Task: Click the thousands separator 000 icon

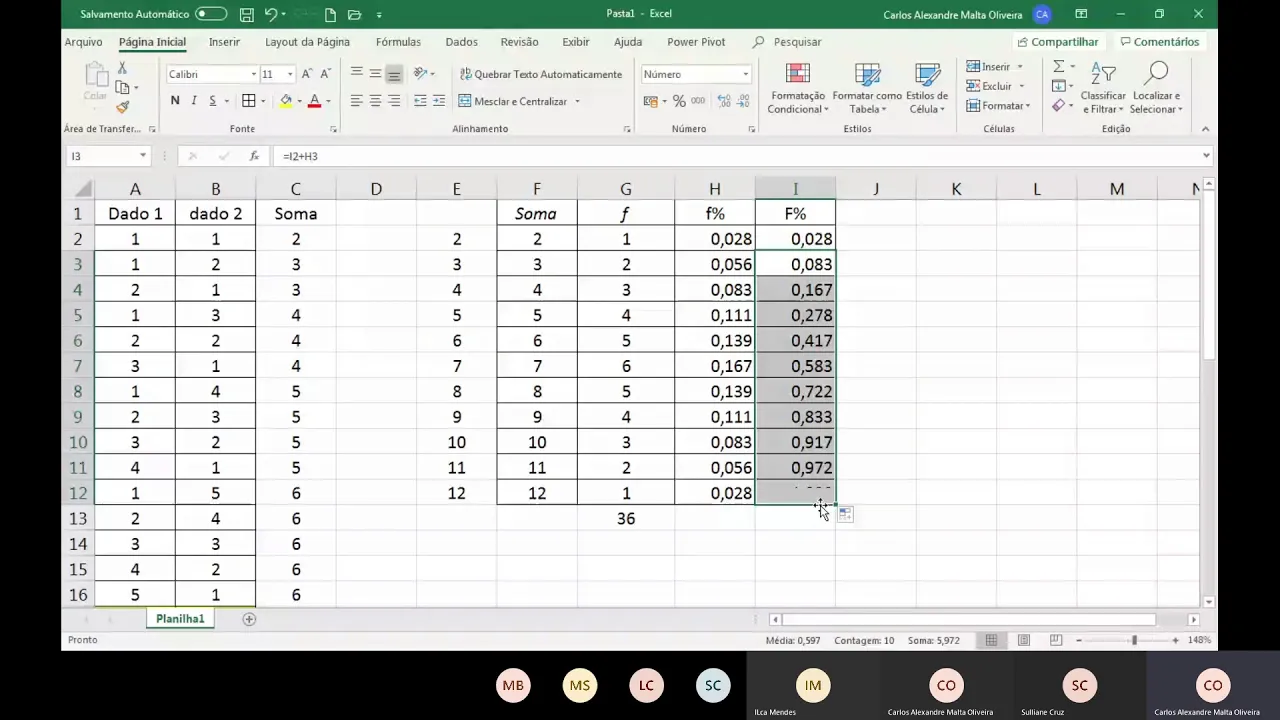Action: click(x=697, y=101)
